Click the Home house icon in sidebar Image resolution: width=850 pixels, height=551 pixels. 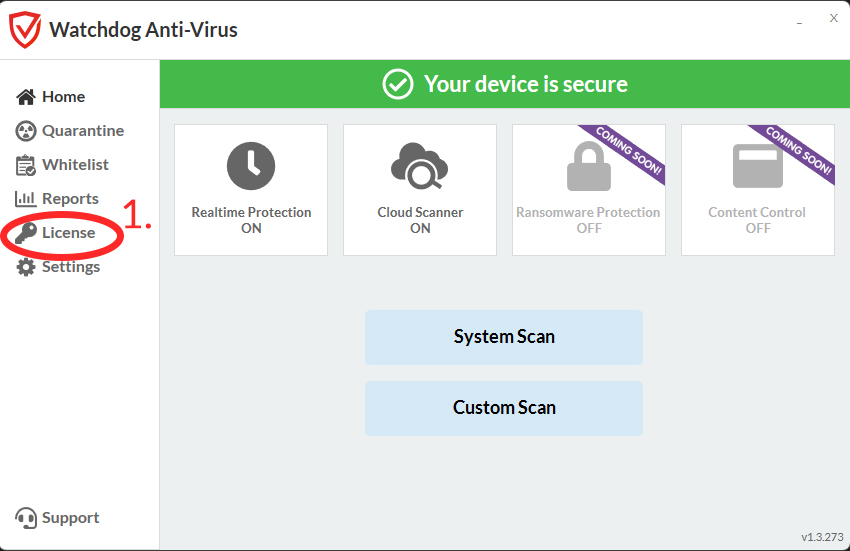pos(26,97)
